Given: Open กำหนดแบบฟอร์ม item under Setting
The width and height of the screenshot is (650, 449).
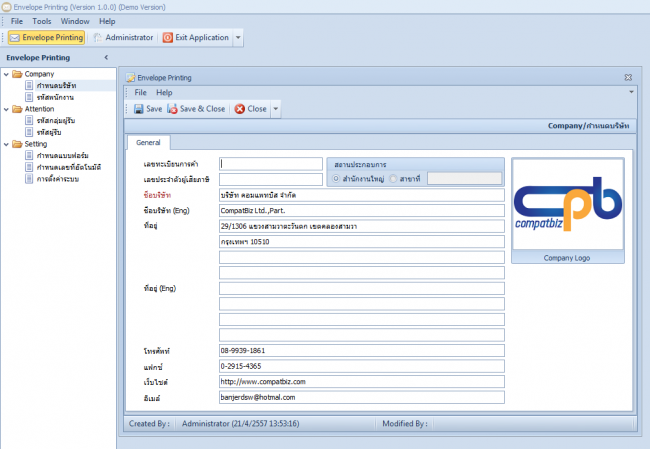Looking at the screenshot, I should tap(62, 155).
